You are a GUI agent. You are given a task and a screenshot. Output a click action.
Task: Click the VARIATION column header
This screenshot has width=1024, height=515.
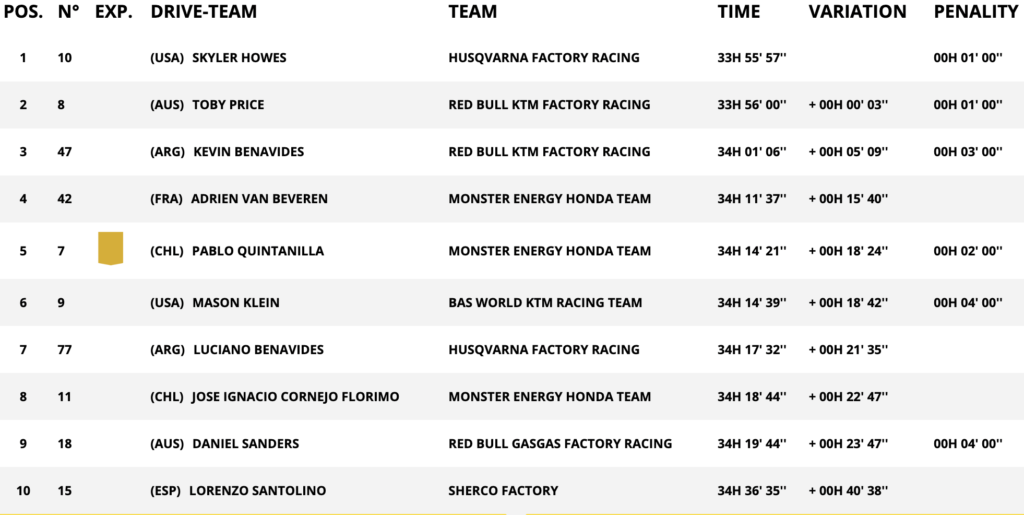[x=857, y=12]
